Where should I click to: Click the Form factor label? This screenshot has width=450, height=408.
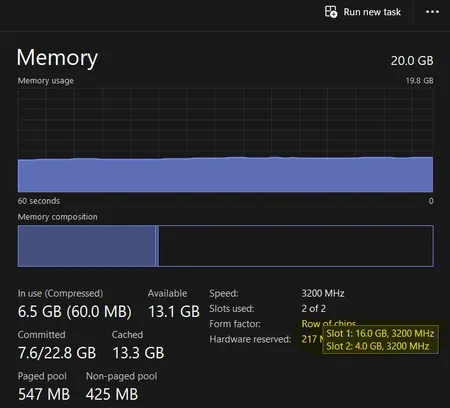235,324
